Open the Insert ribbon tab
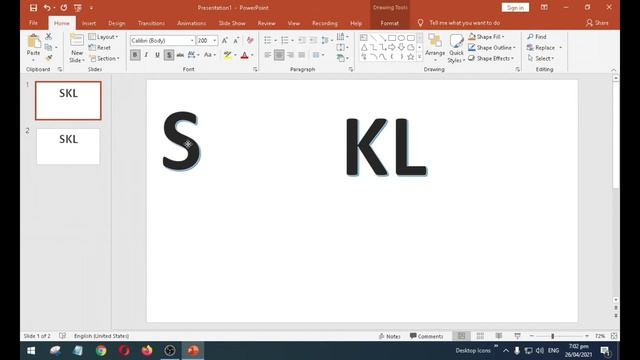 click(89, 23)
